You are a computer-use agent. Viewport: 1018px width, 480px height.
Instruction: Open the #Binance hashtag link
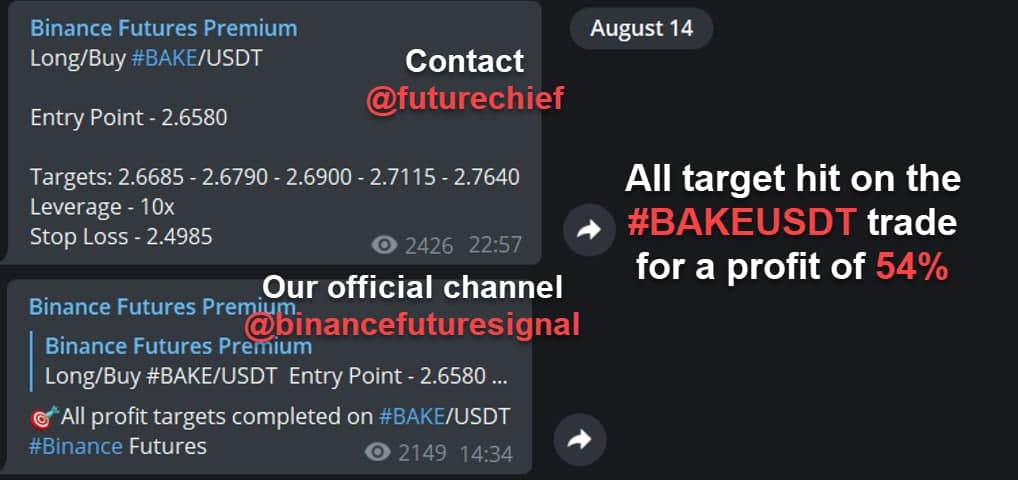pos(76,446)
